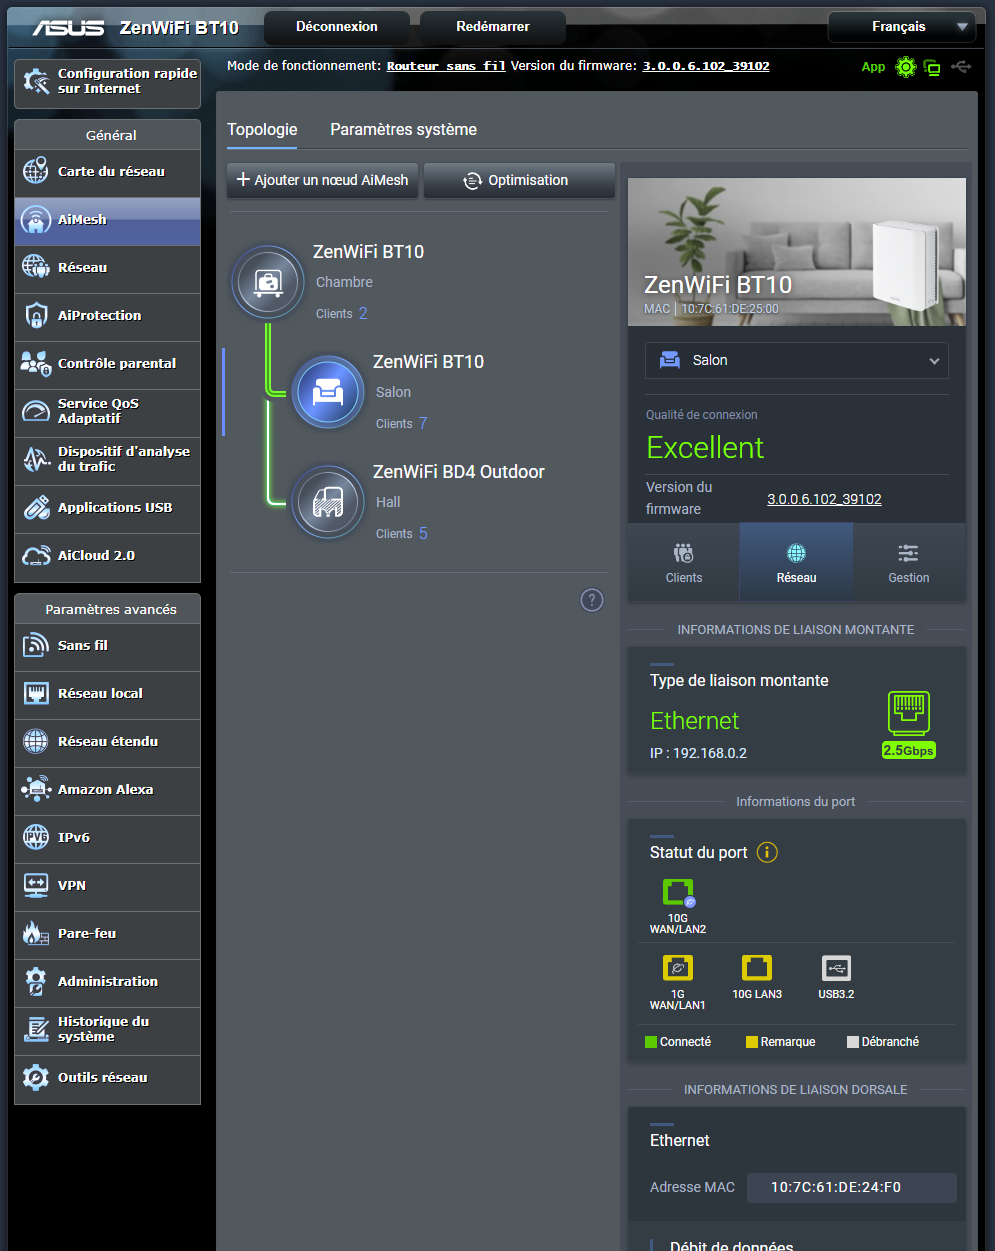Open the Adaptive QoS service icon

tap(34, 411)
